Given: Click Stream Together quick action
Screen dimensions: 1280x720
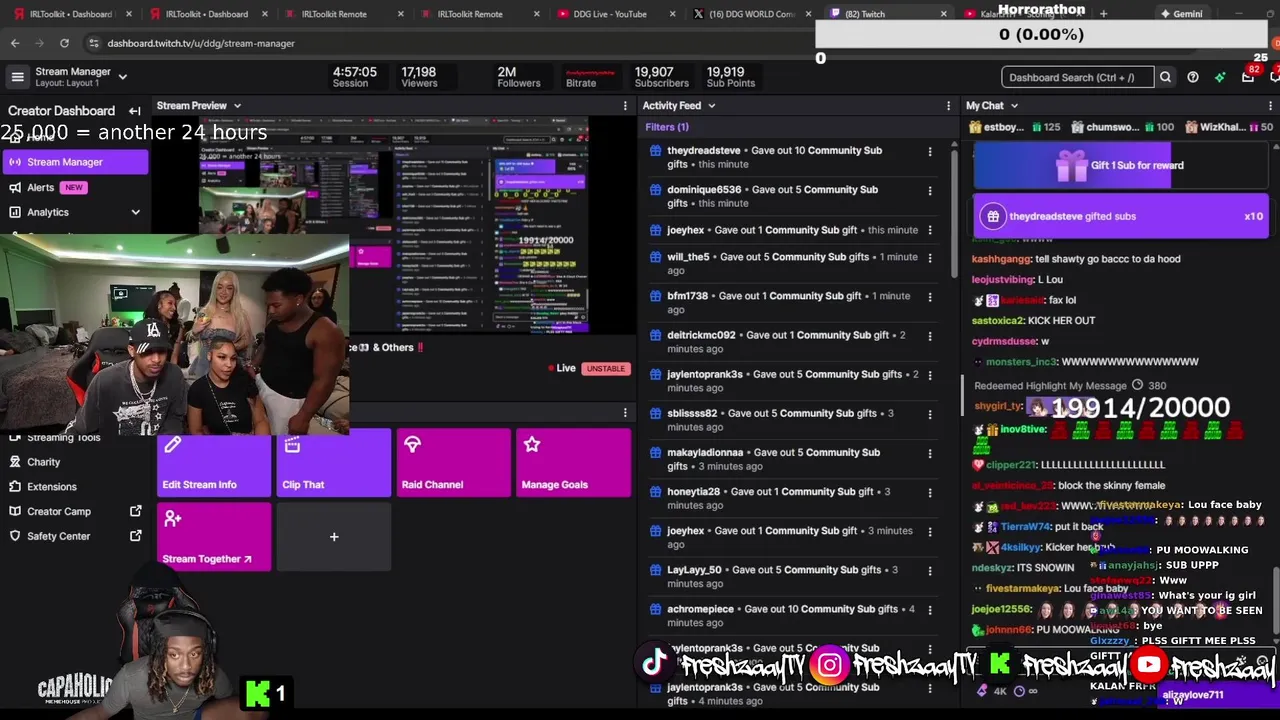Looking at the screenshot, I should [214, 537].
